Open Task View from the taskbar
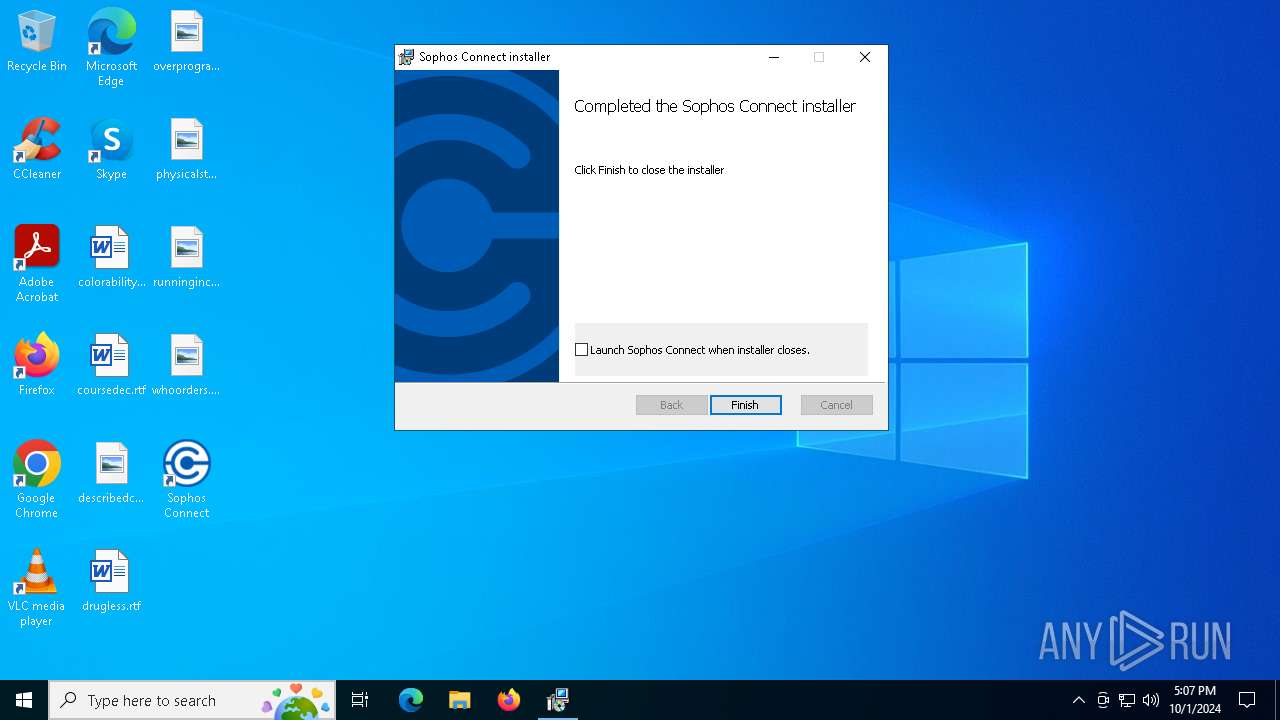Viewport: 1280px width, 720px height. click(x=360, y=700)
